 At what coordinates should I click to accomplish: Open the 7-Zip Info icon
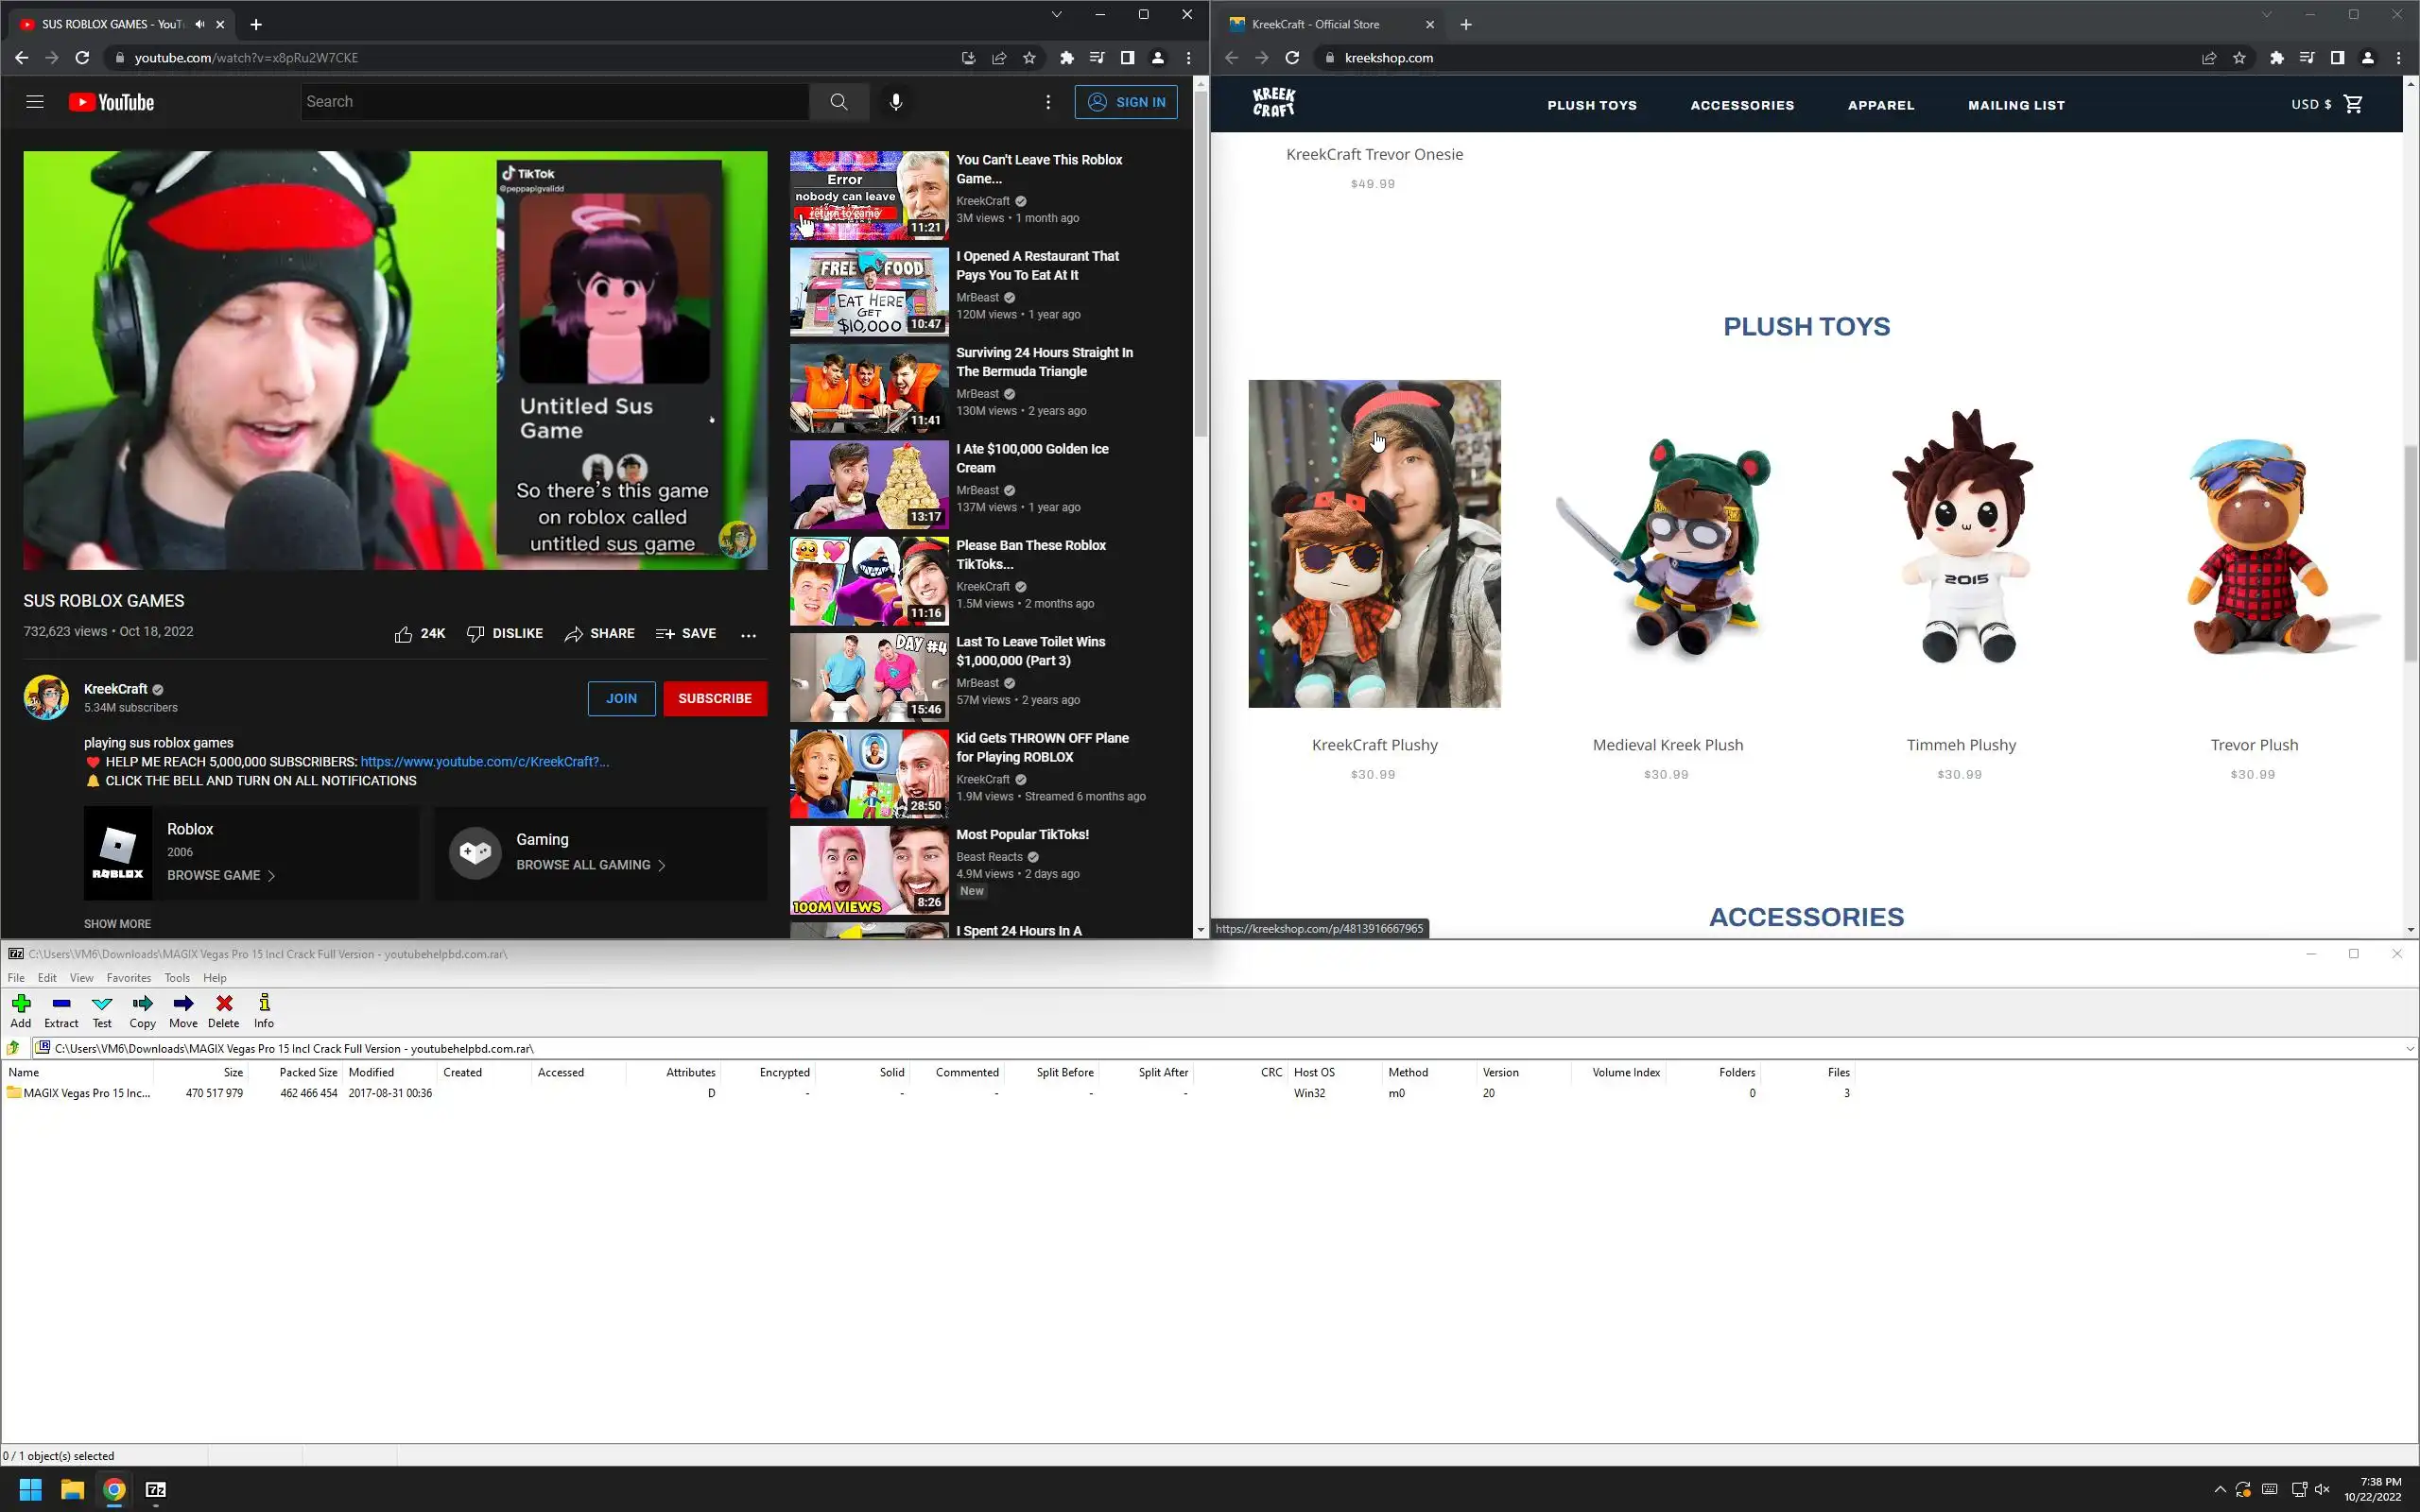pyautogui.click(x=264, y=1010)
